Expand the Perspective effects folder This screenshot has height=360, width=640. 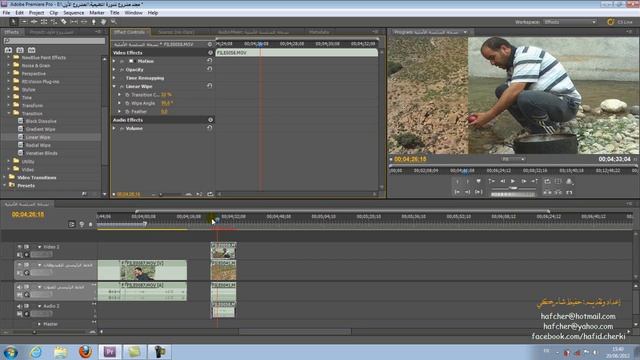coord(9,73)
